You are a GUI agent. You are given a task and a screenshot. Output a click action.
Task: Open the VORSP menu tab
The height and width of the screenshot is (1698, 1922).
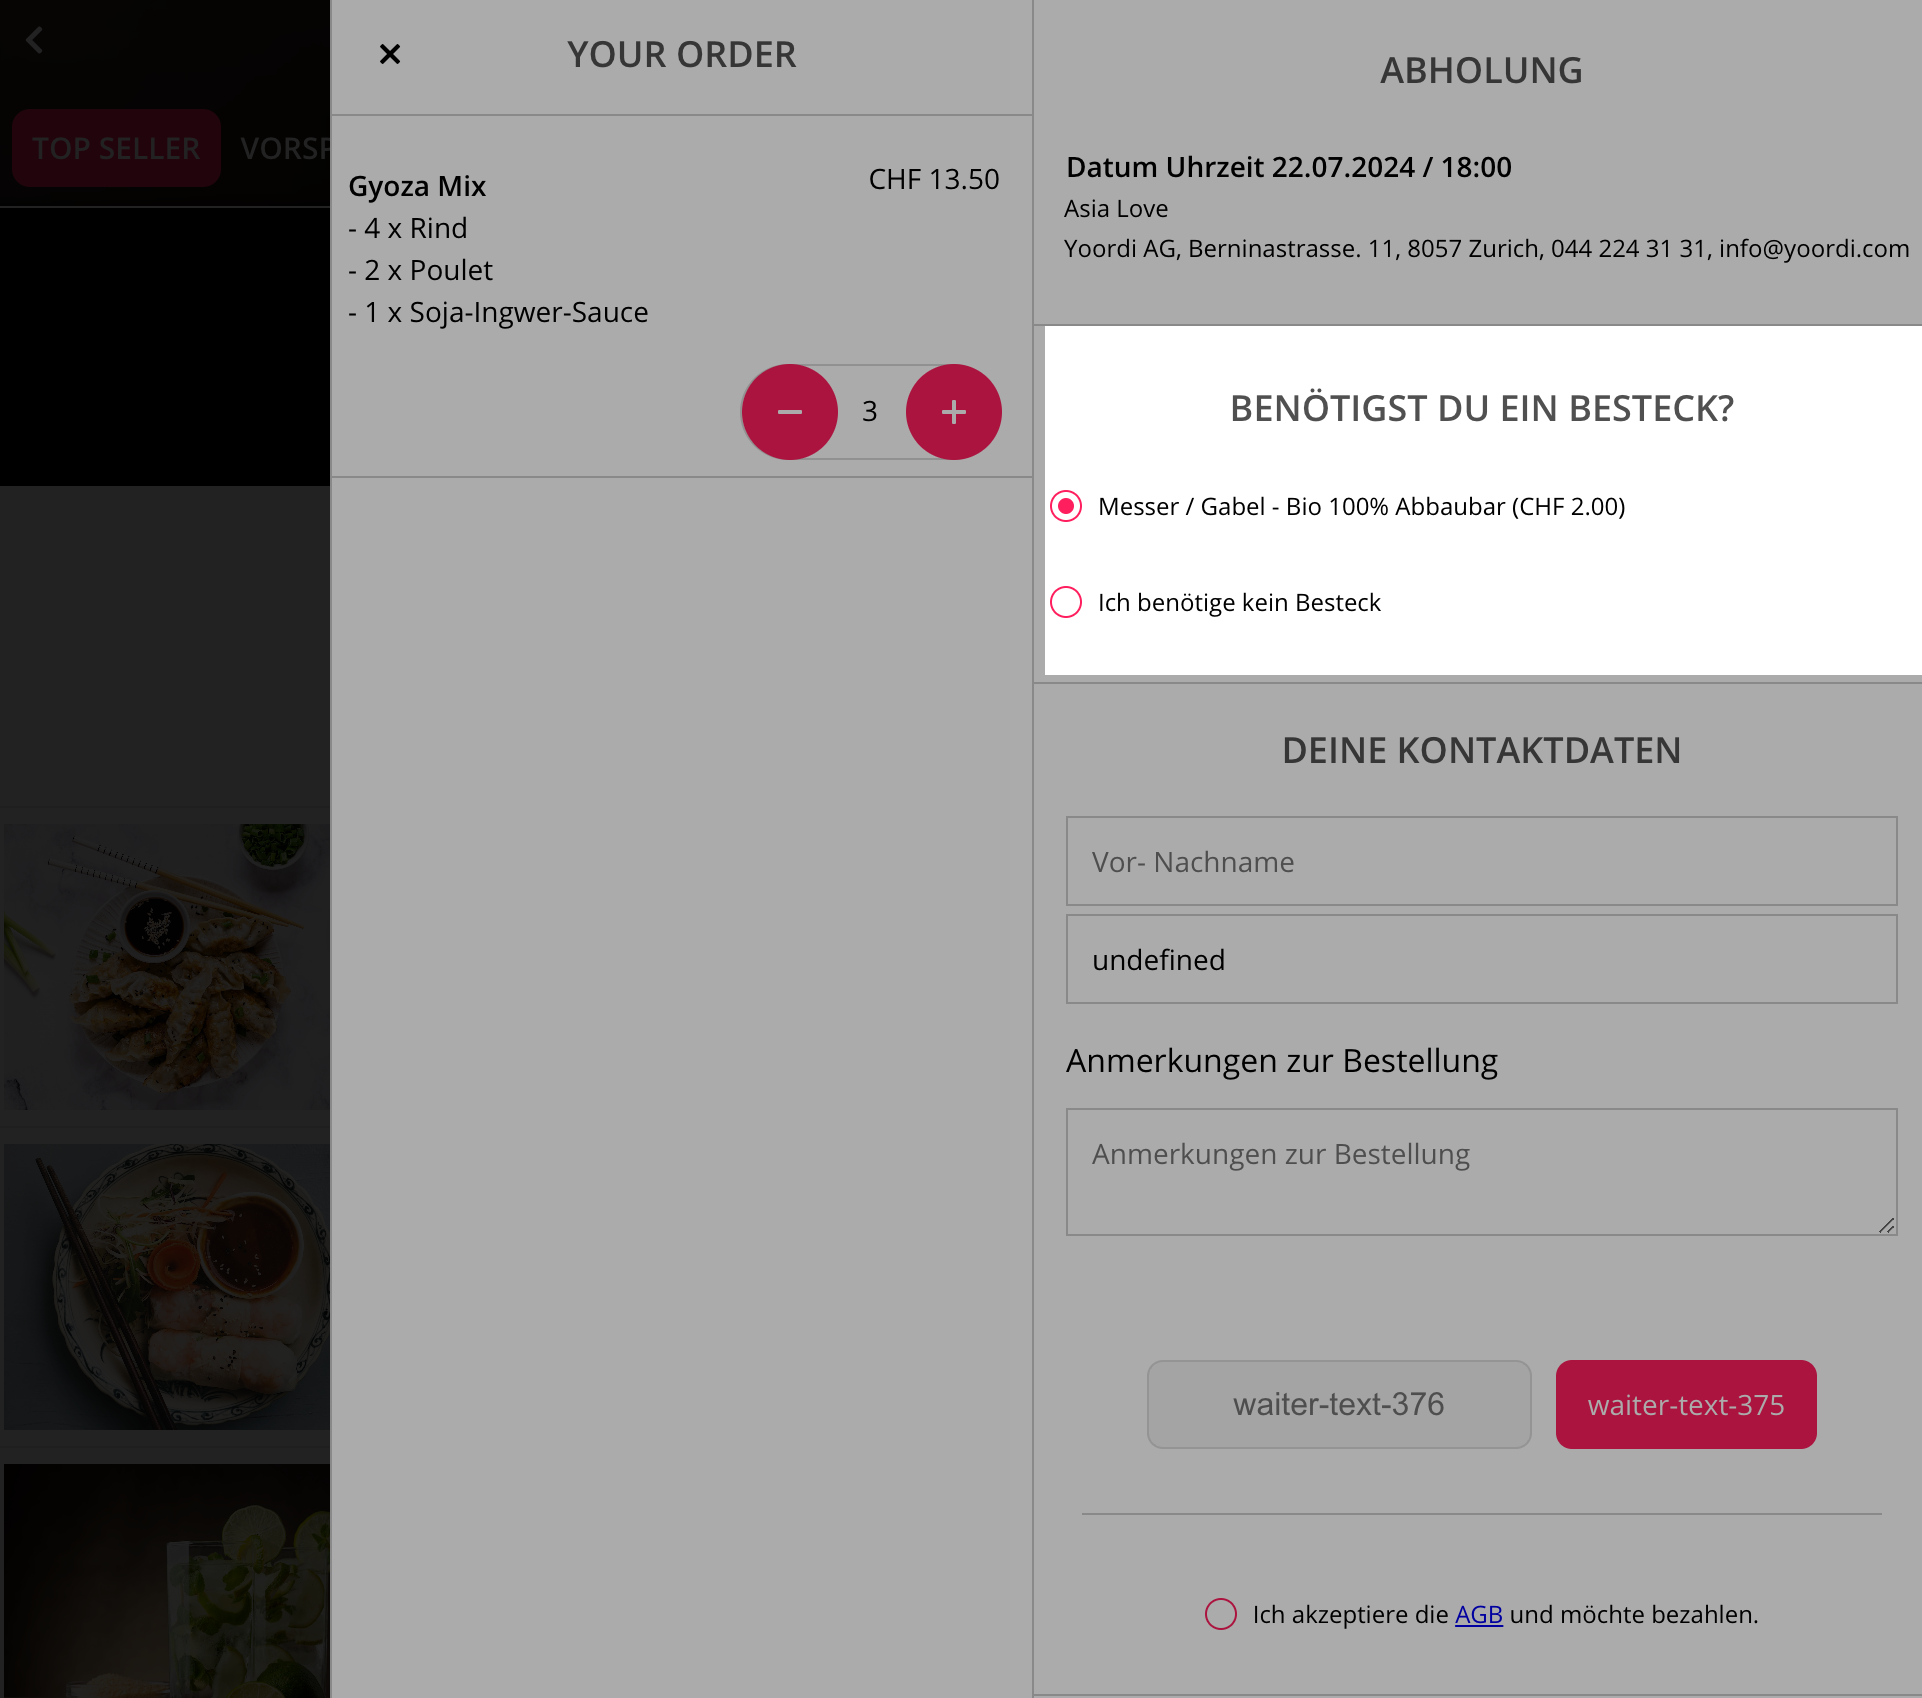[x=286, y=148]
